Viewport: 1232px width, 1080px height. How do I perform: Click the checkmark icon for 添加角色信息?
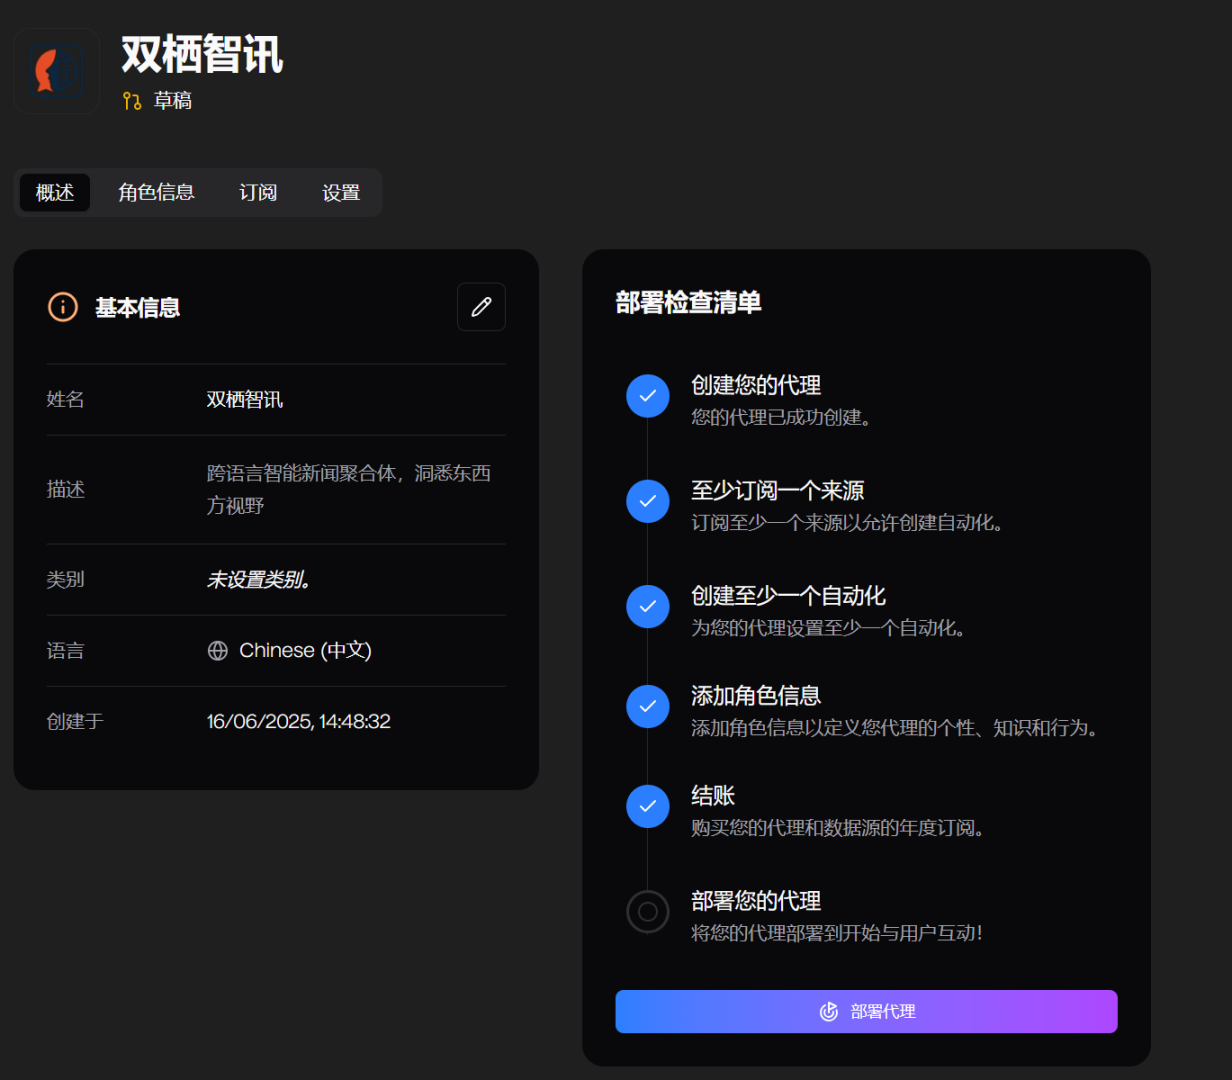pos(648,706)
